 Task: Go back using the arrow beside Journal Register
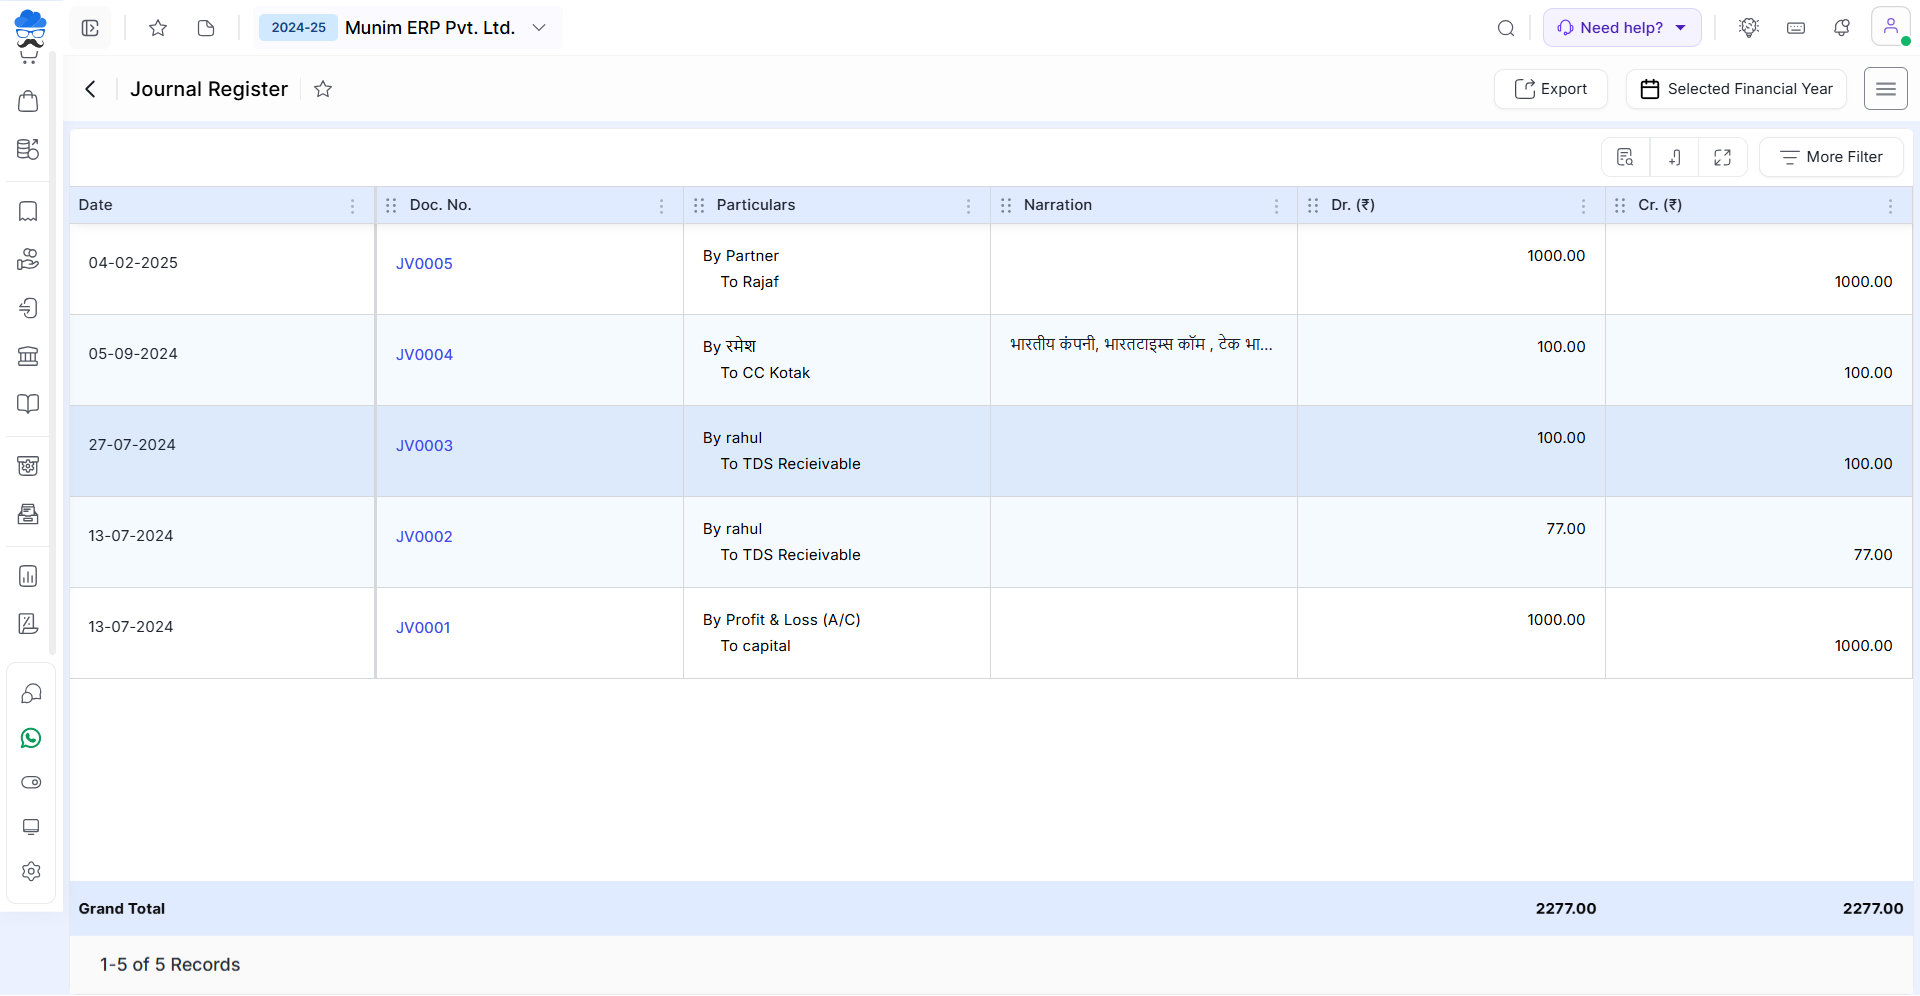click(x=90, y=89)
